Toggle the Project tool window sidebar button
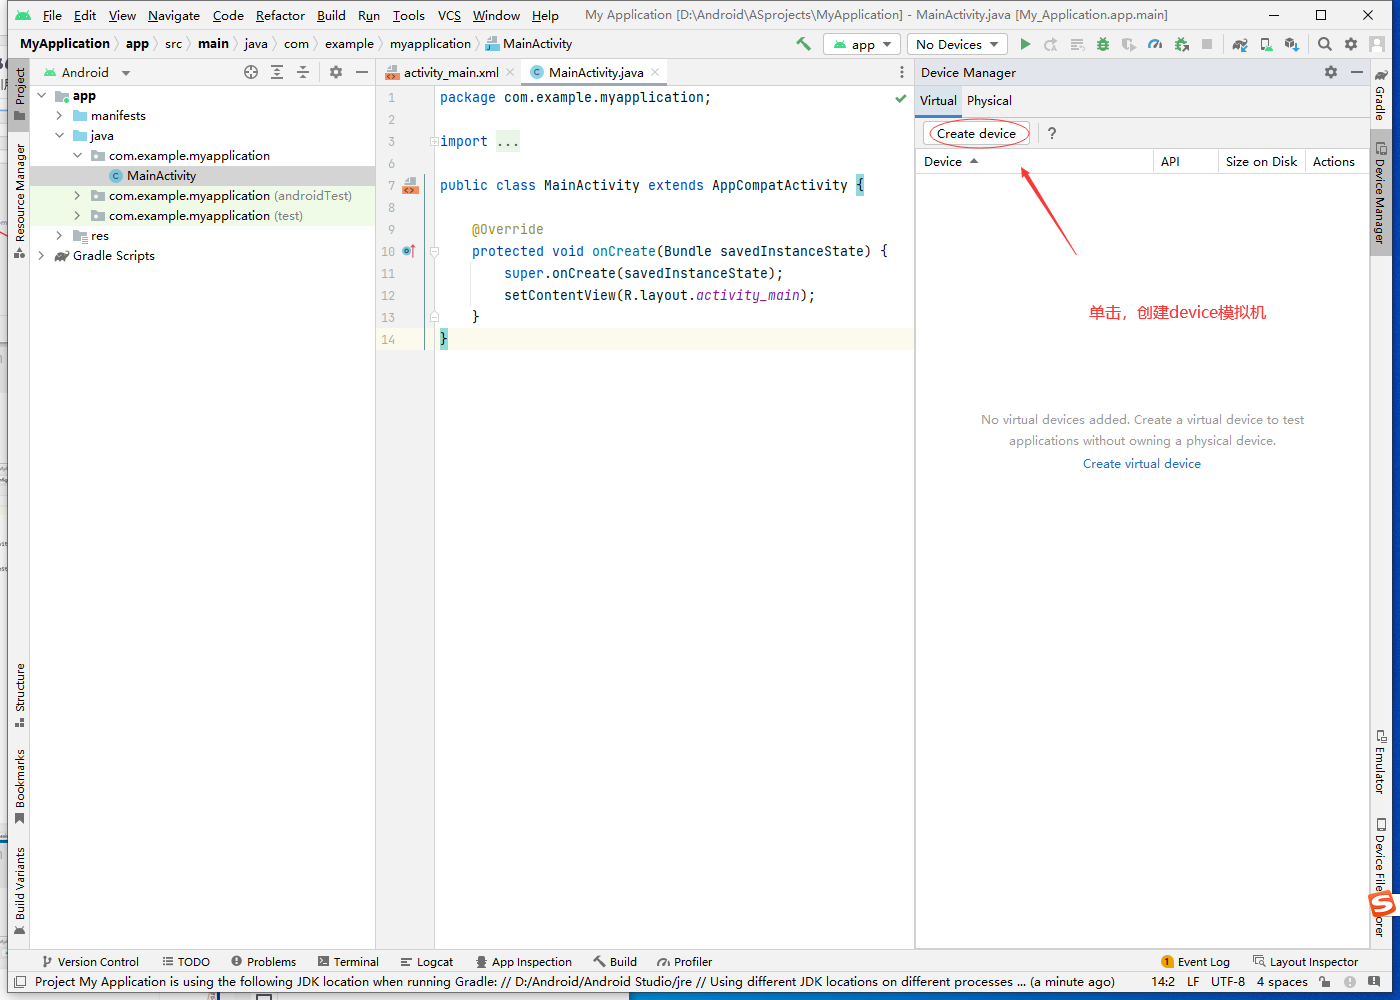This screenshot has width=1400, height=1000. [x=19, y=95]
